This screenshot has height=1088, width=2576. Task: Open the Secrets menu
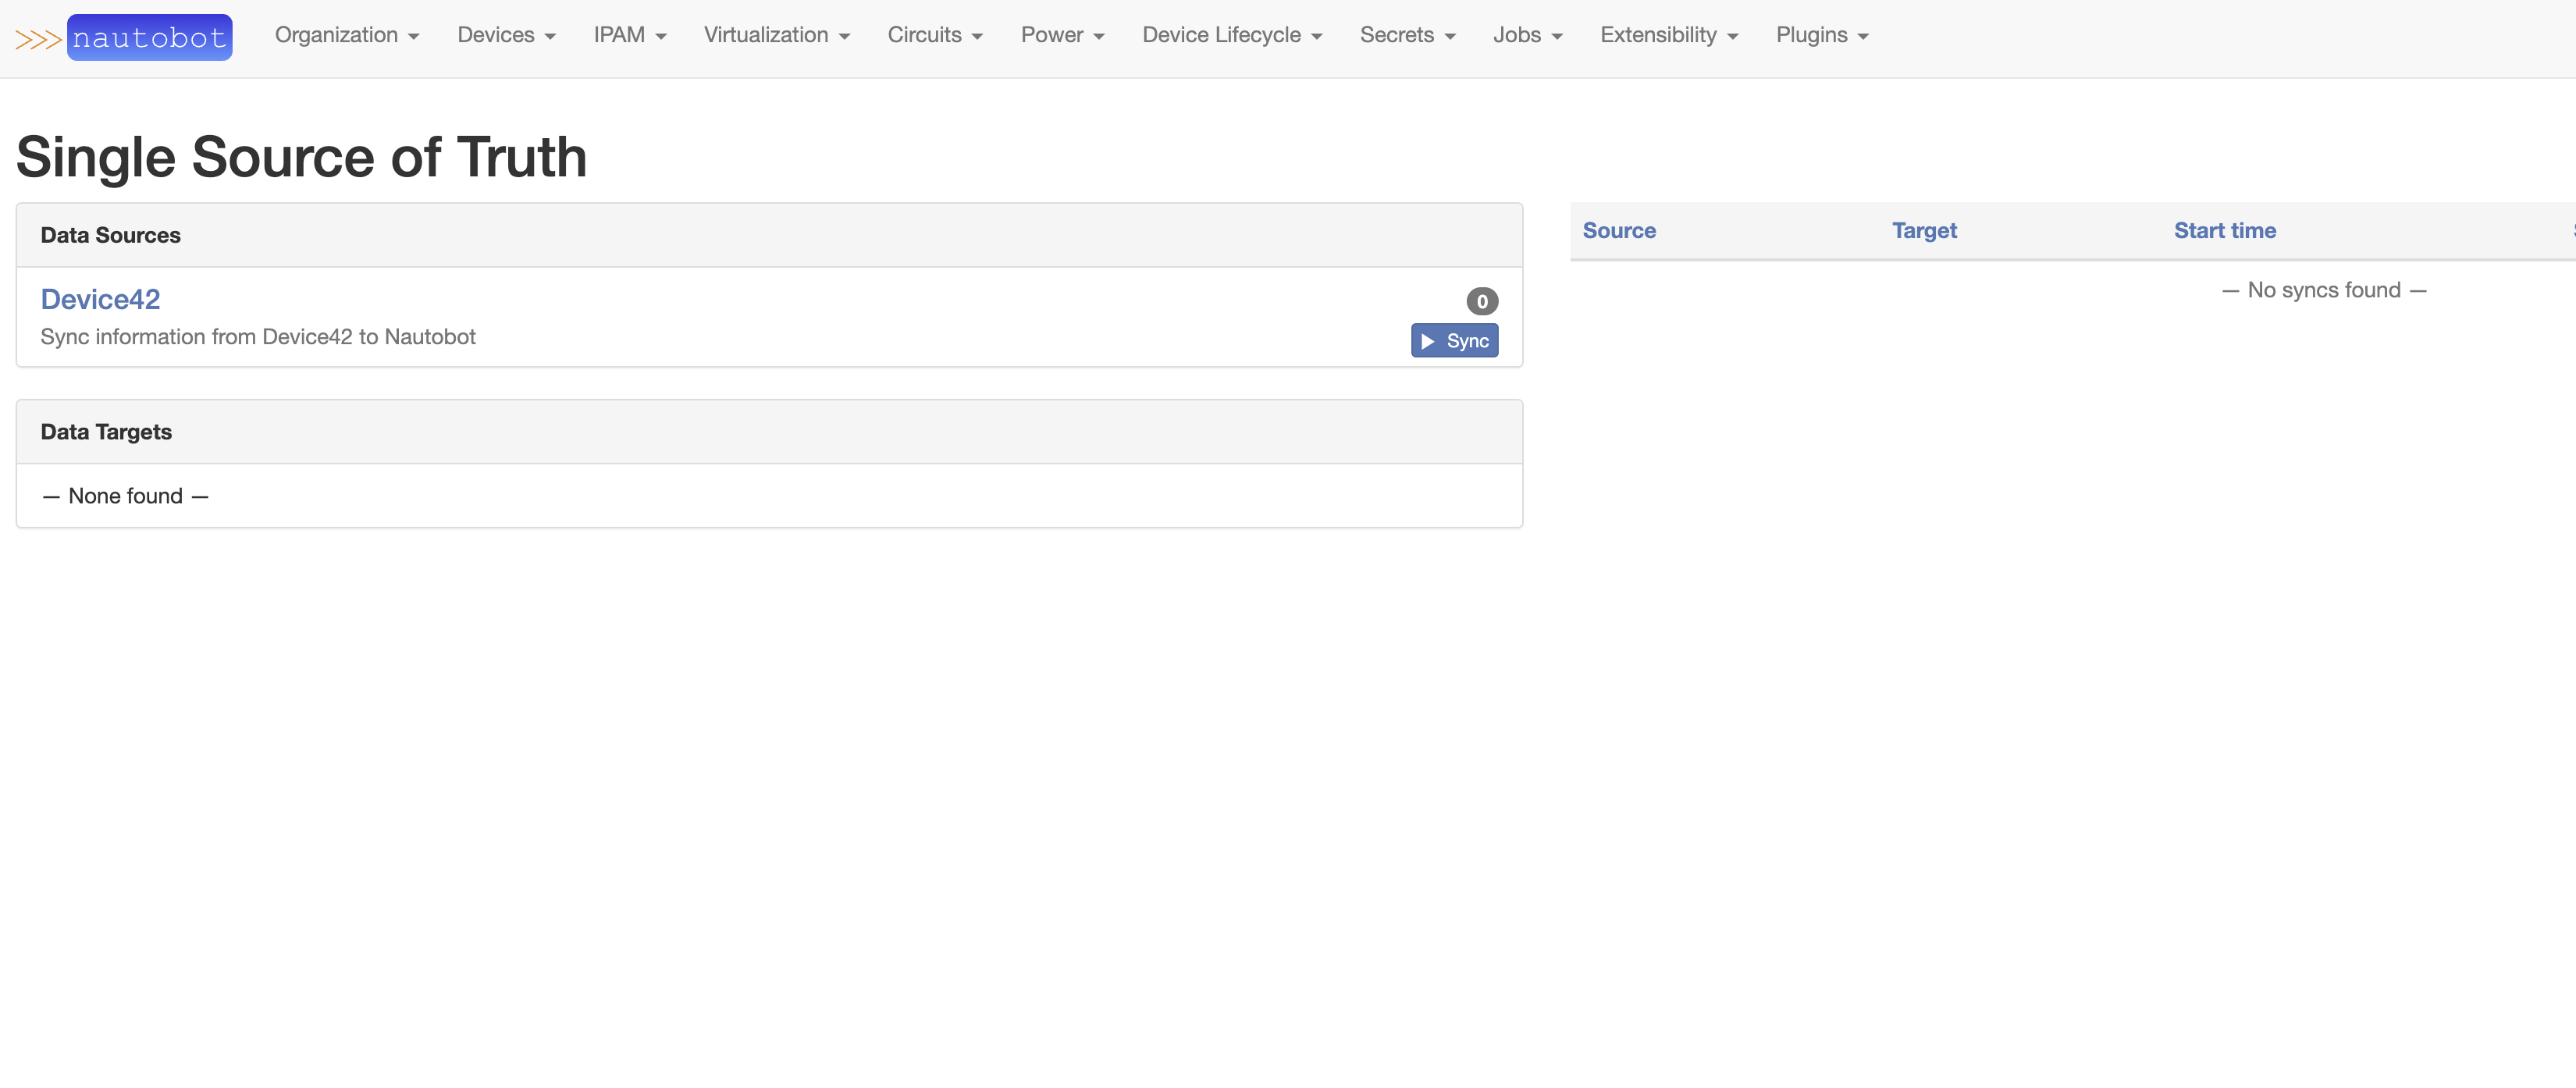[1407, 35]
